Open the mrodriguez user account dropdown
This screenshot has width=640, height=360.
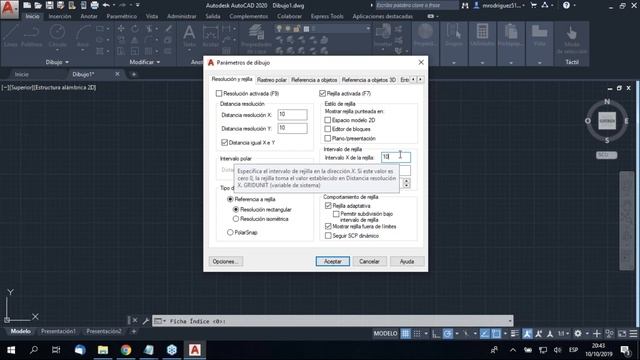pyautogui.click(x=500, y=5)
